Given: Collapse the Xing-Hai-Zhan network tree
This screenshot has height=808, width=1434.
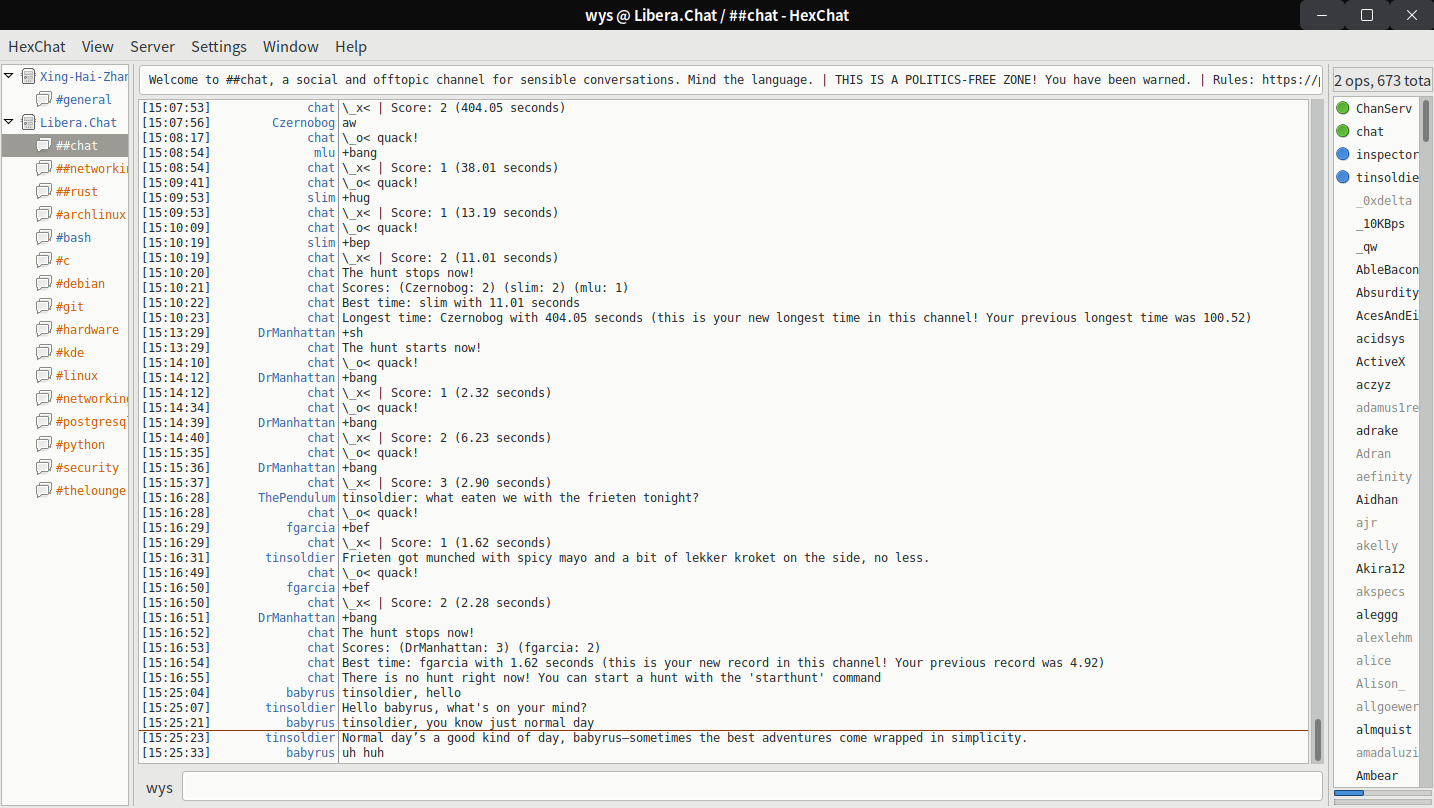Looking at the screenshot, I should click(x=10, y=76).
